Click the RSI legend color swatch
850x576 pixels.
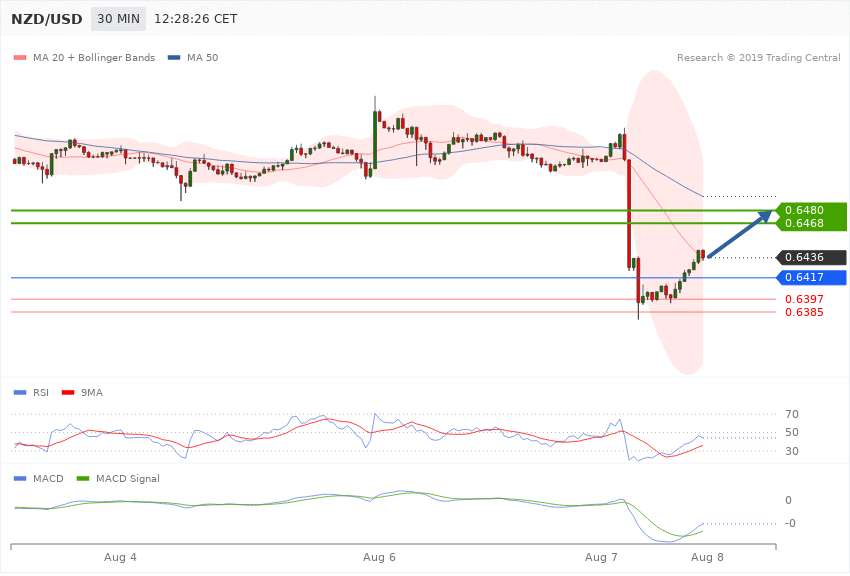click(x=20, y=392)
